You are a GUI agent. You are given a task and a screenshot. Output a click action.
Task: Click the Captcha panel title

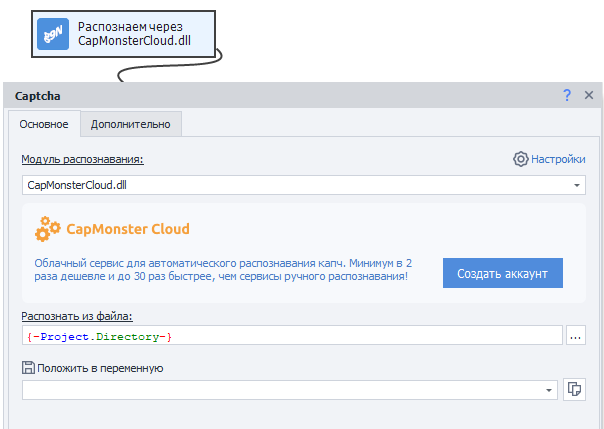coord(38,96)
